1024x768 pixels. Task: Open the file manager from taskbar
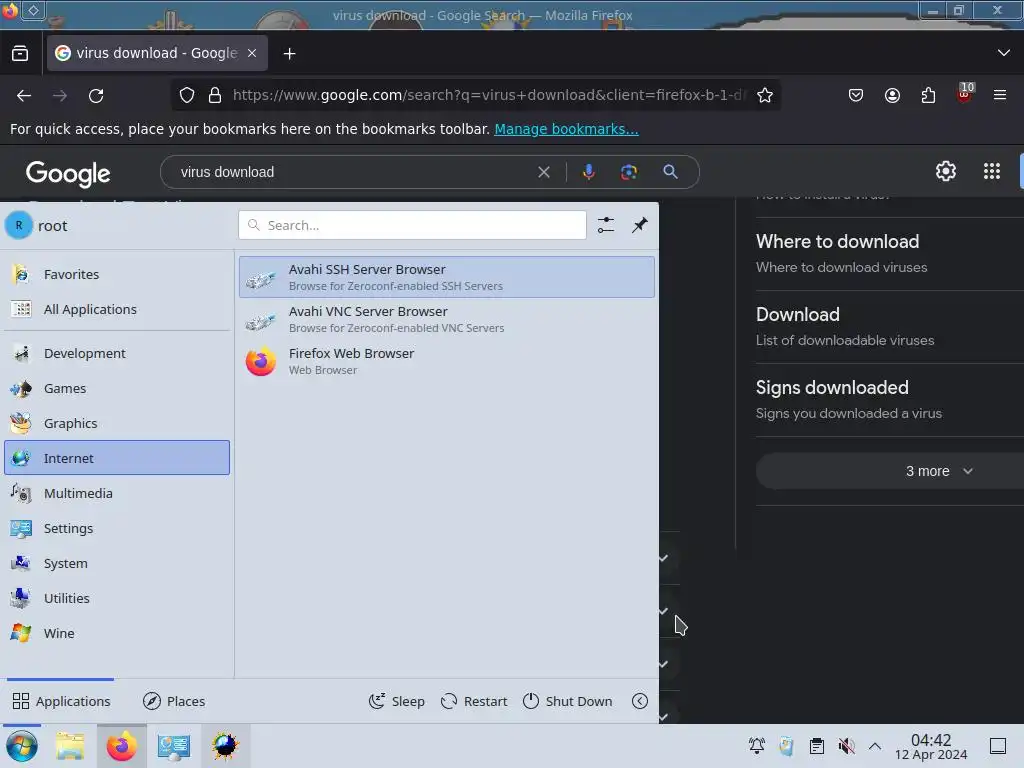pyautogui.click(x=71, y=746)
